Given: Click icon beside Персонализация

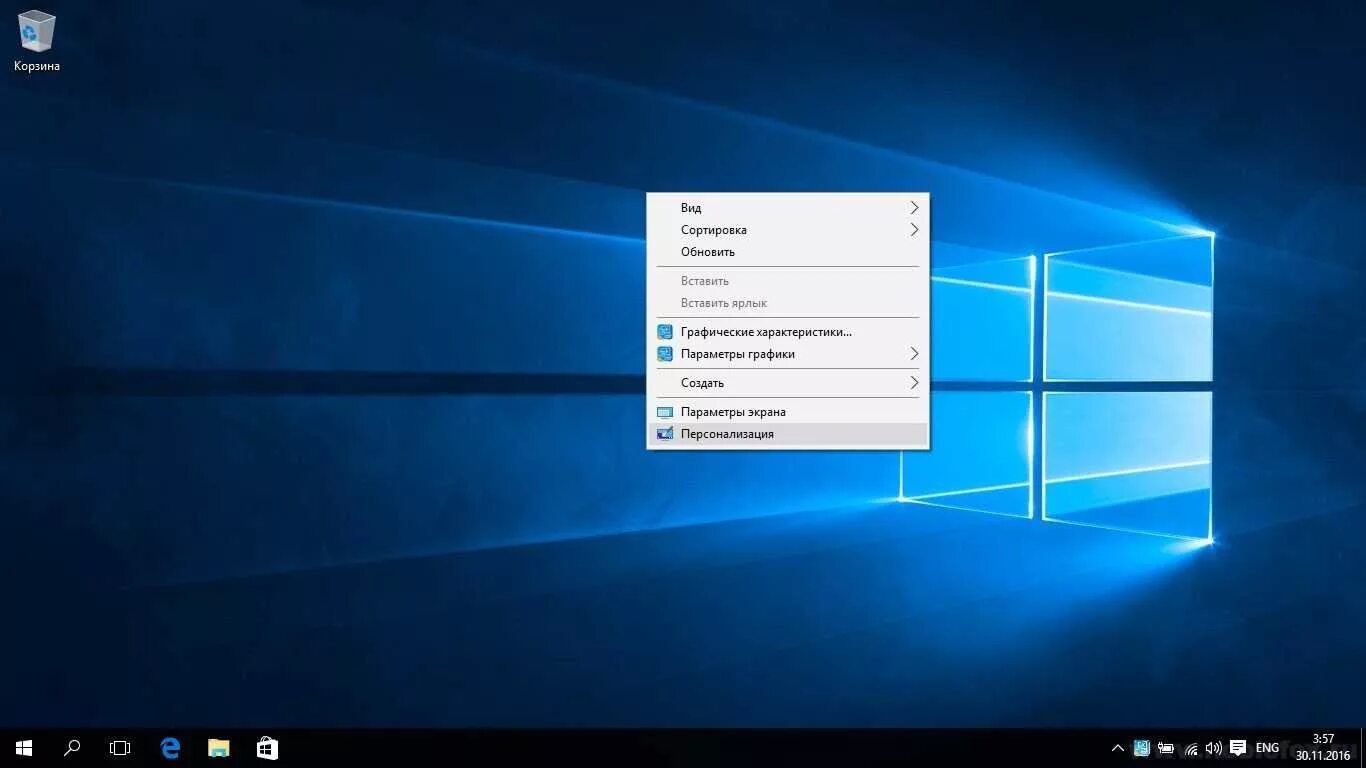Looking at the screenshot, I should [x=665, y=434].
